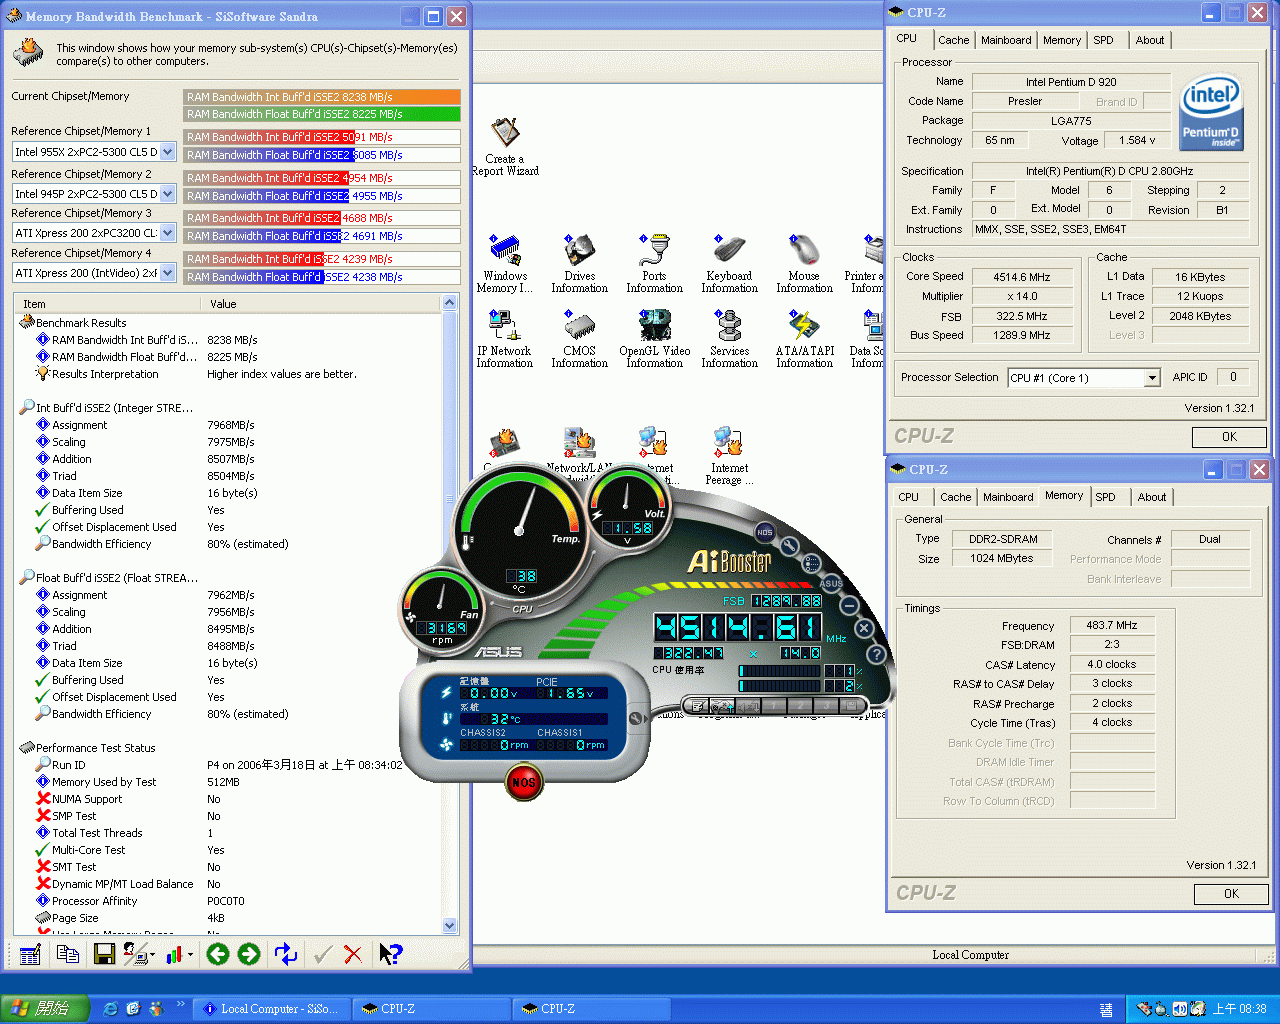Select About tab in upper CPU-Z window
The width and height of the screenshot is (1280, 1024).
(x=1150, y=40)
